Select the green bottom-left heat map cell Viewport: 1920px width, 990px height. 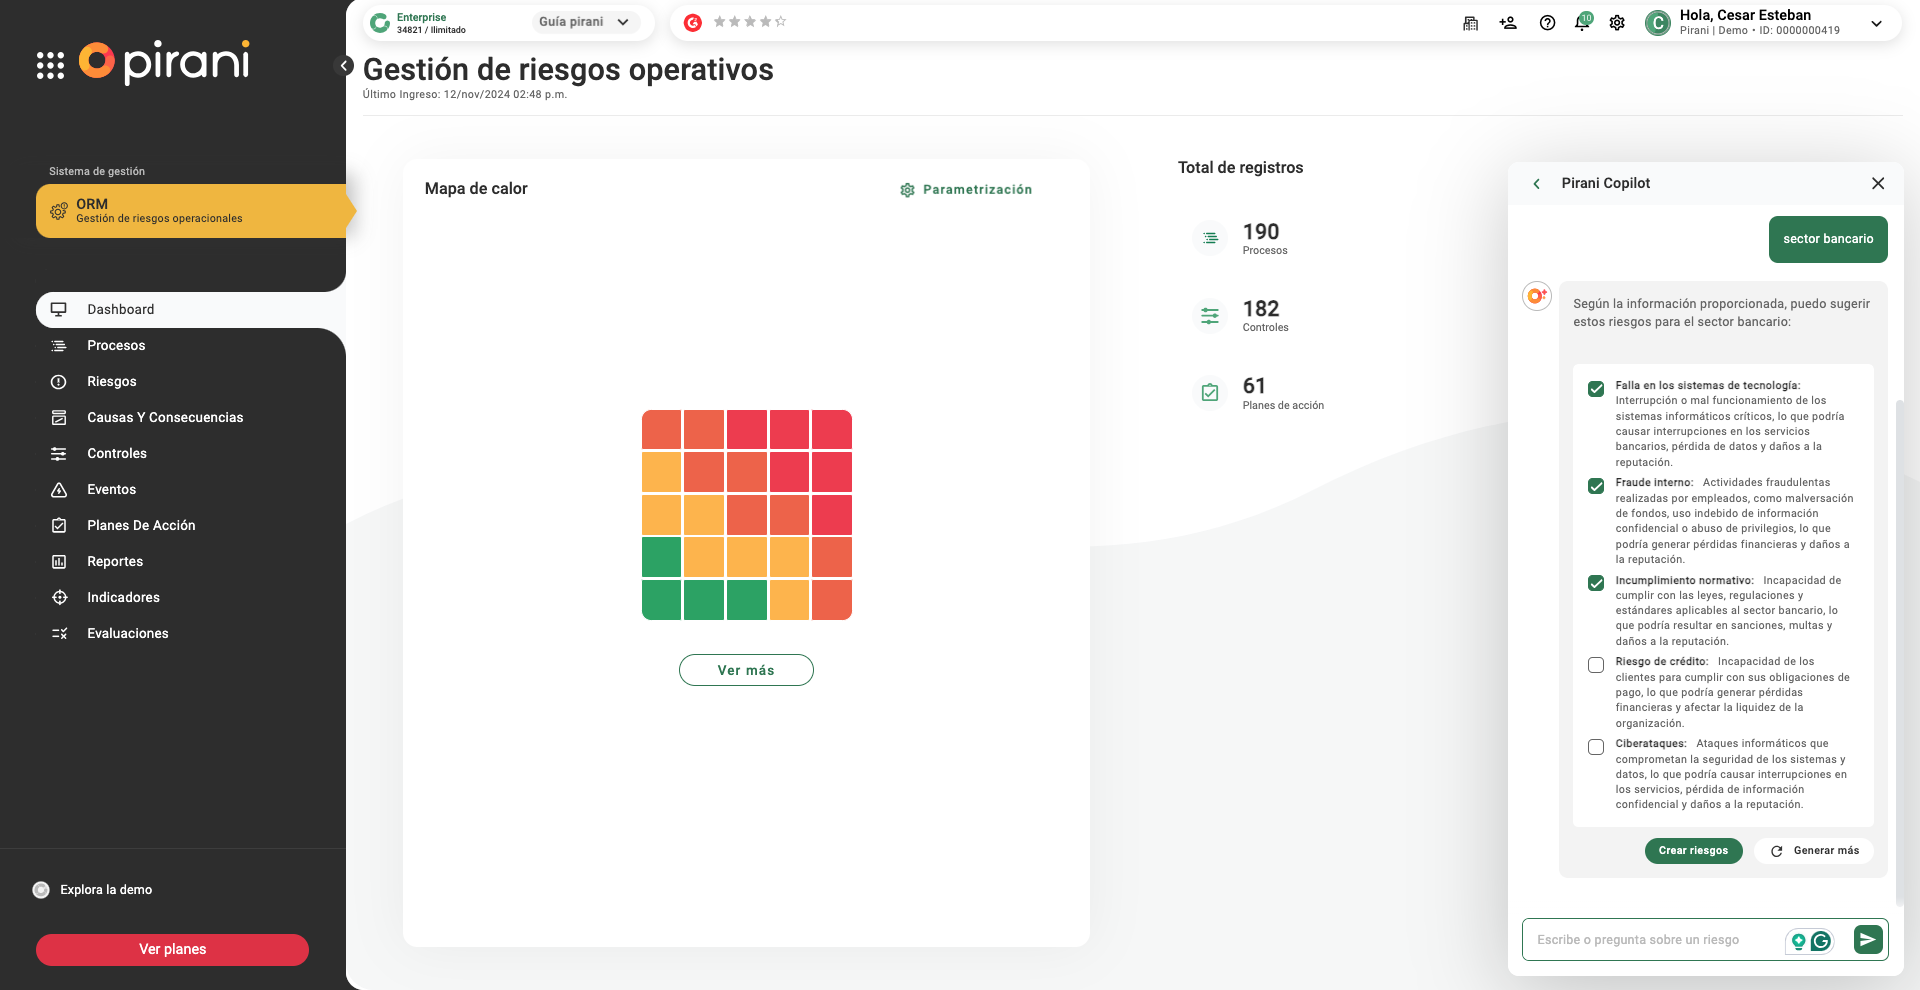coord(661,600)
